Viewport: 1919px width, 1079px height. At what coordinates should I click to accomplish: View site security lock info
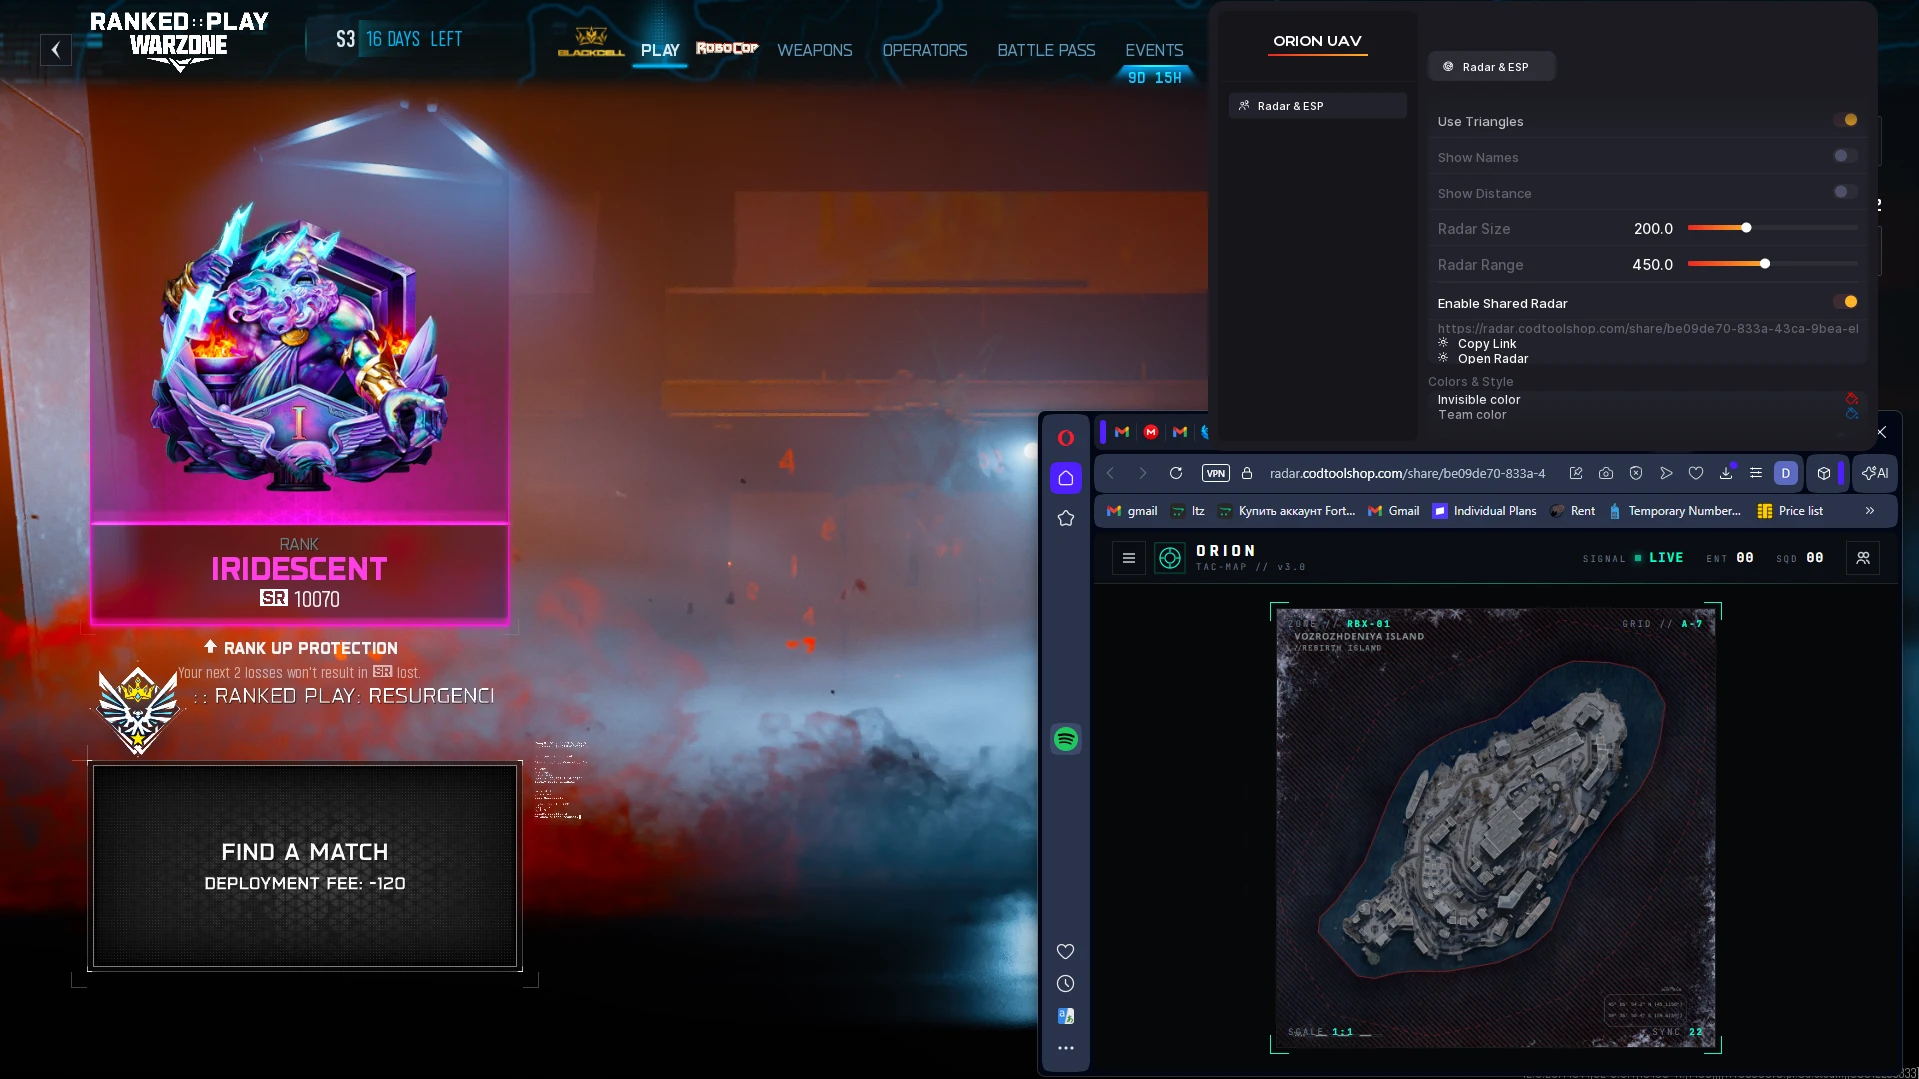click(1247, 473)
